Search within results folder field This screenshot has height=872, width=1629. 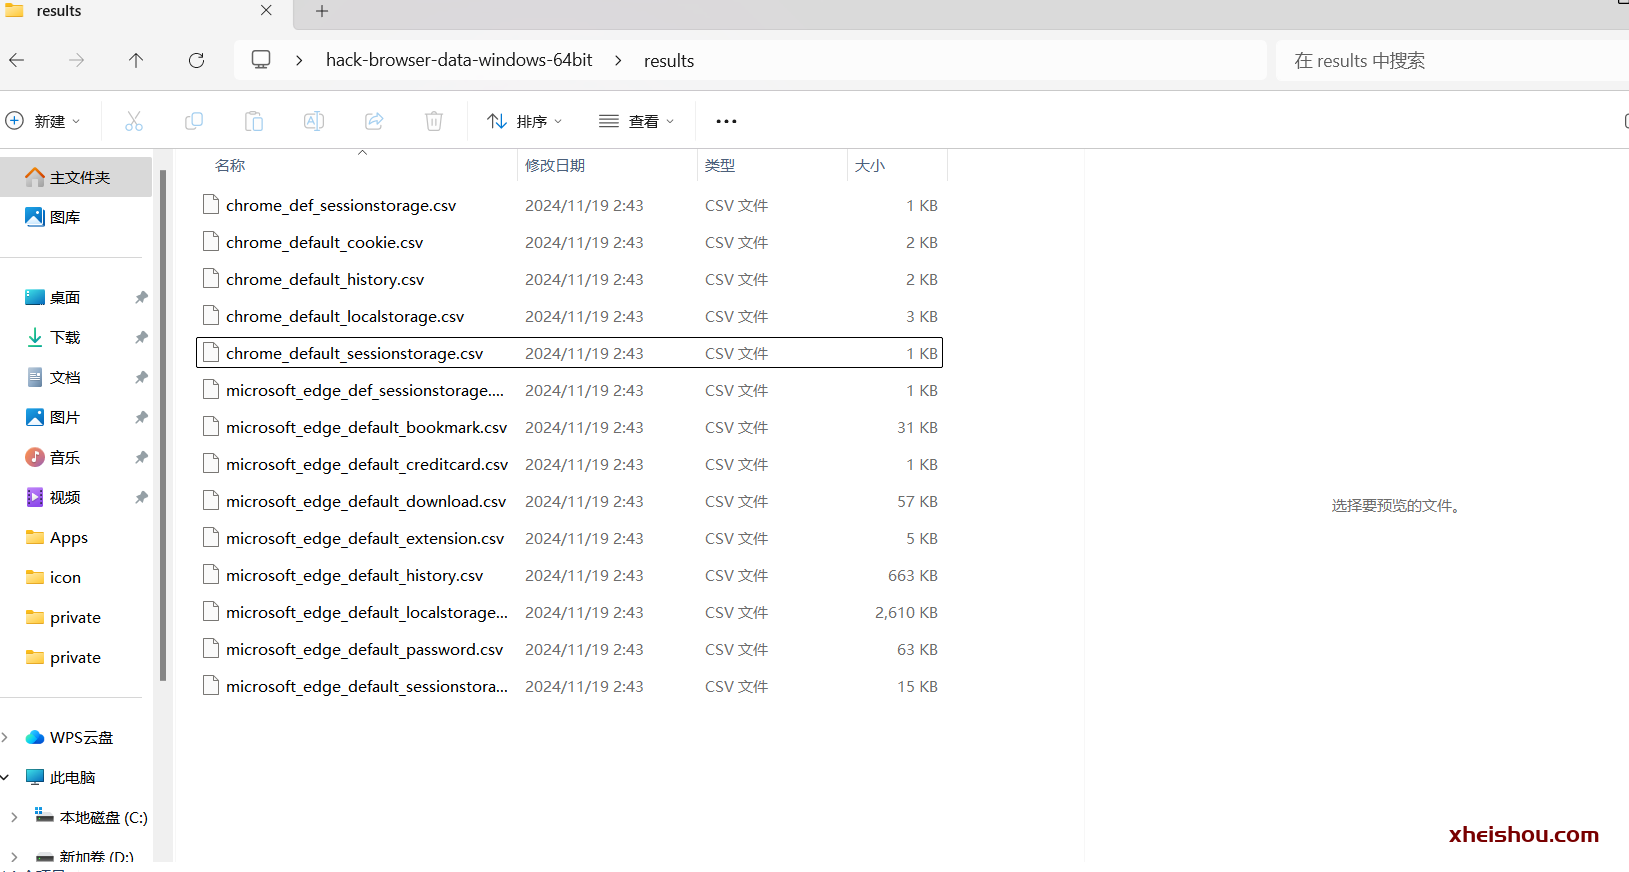pyautogui.click(x=1452, y=61)
